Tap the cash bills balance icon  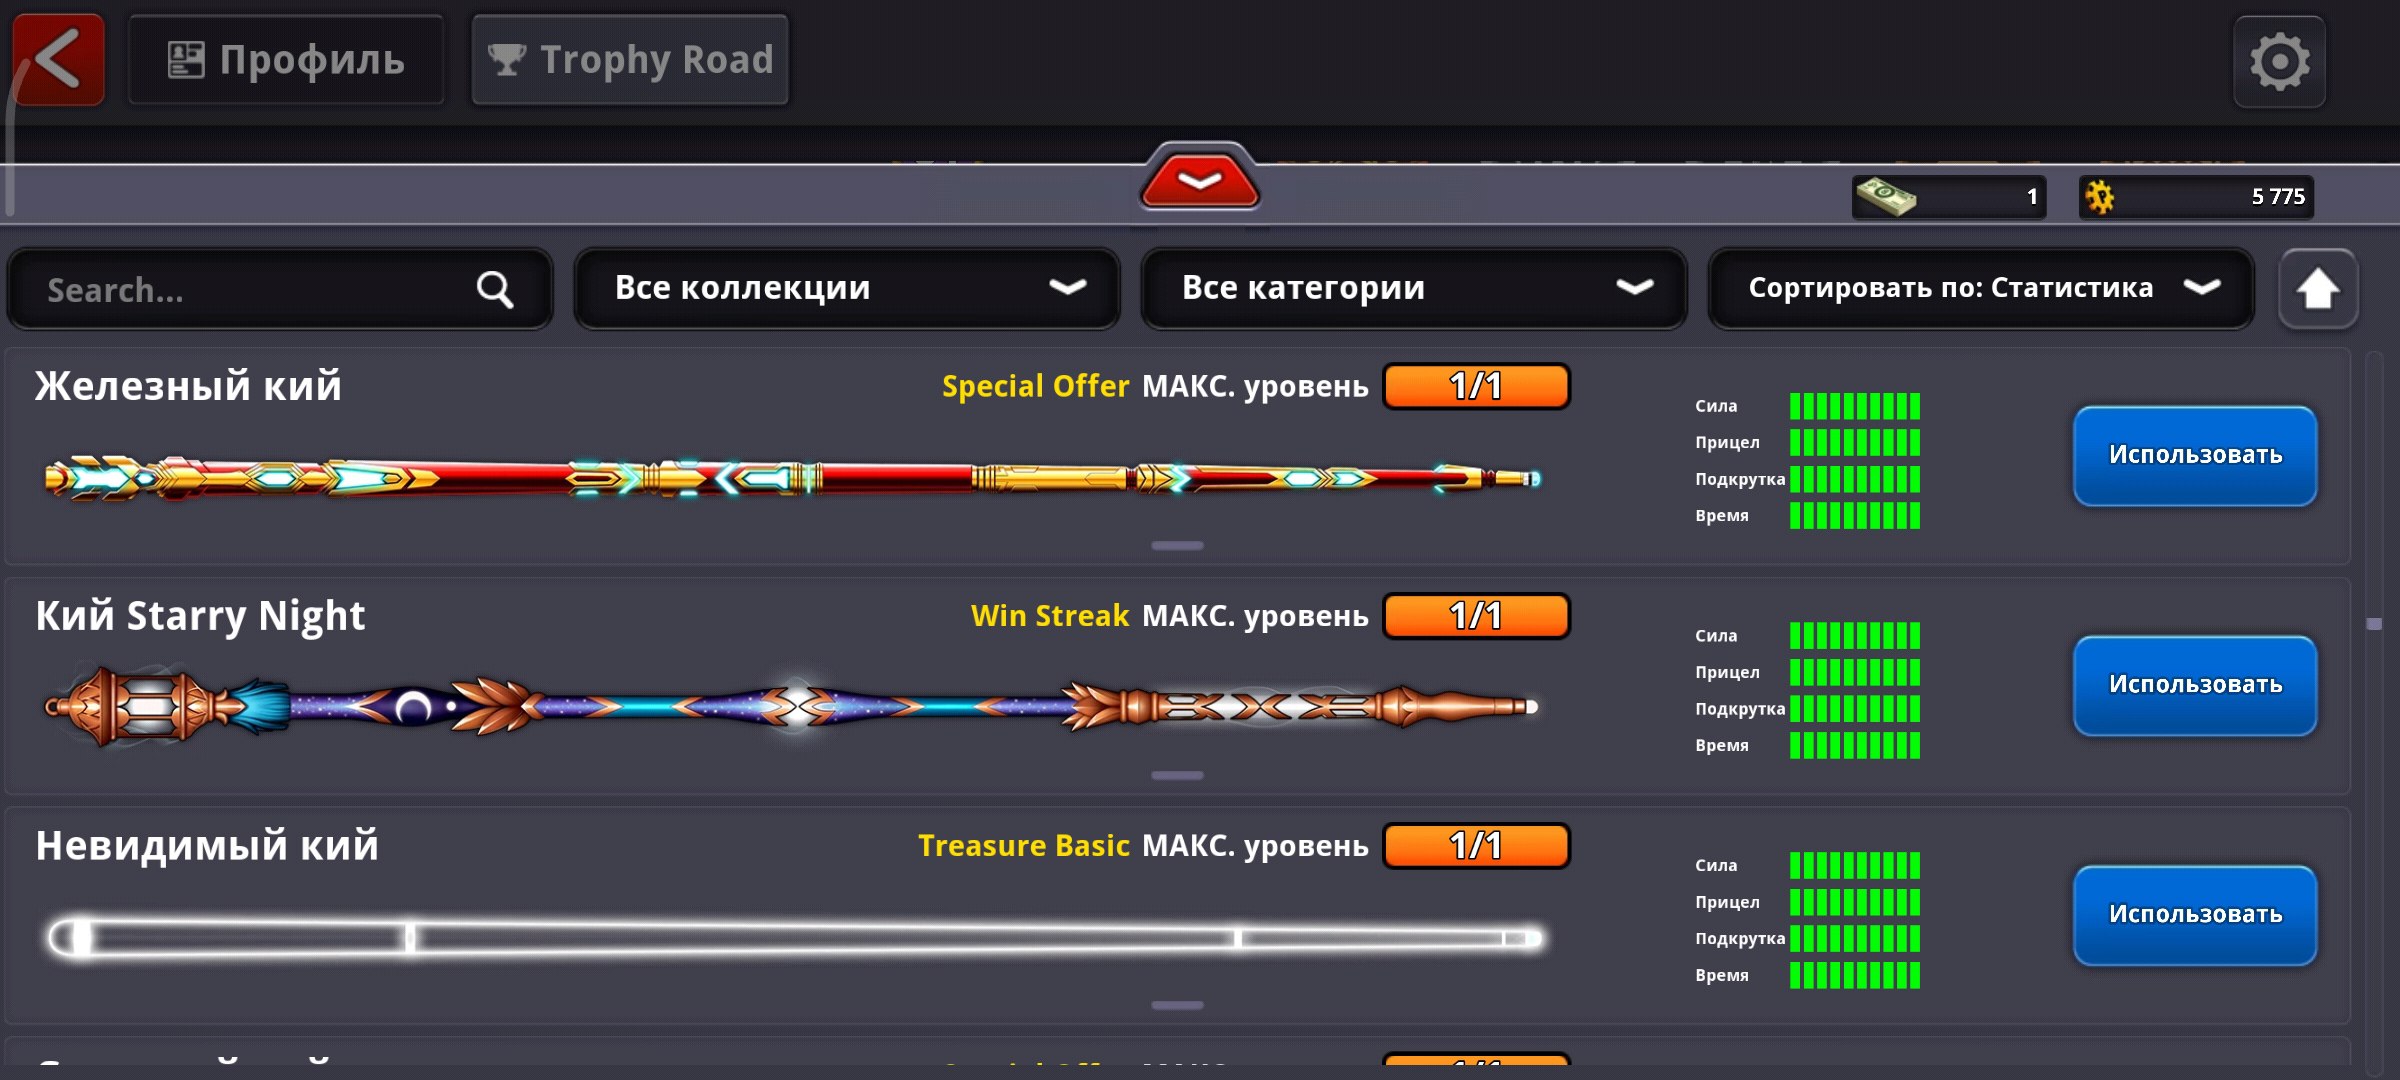[1885, 196]
